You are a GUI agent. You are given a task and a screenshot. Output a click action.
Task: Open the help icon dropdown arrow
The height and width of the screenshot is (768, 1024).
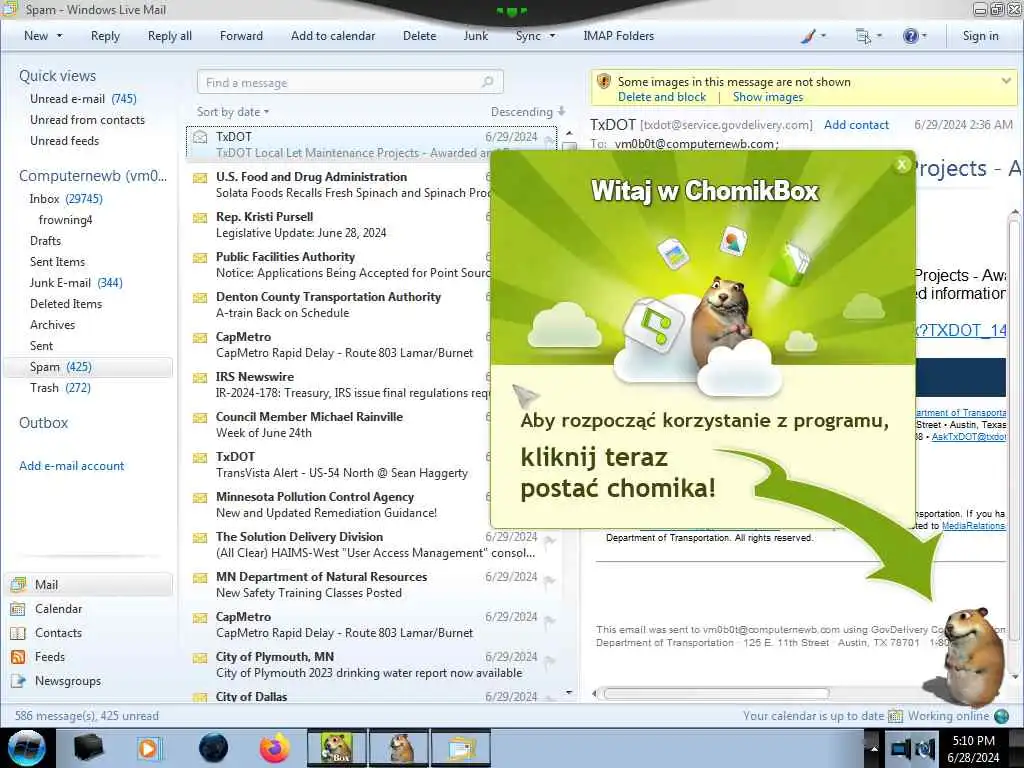pos(924,36)
